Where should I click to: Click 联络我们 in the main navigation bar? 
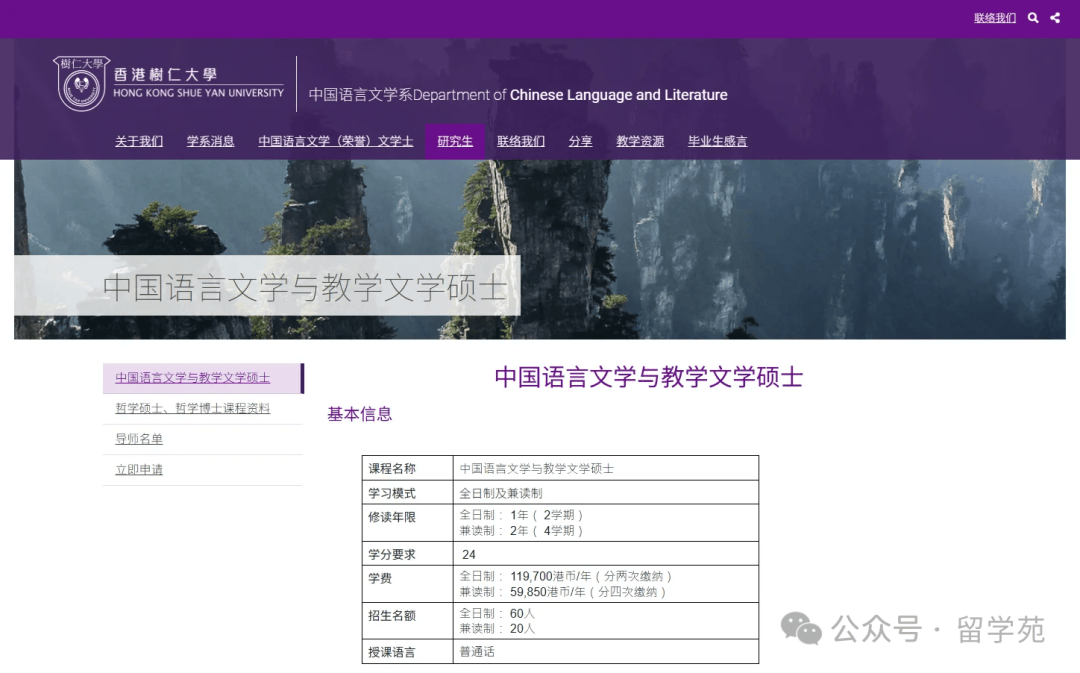521,141
